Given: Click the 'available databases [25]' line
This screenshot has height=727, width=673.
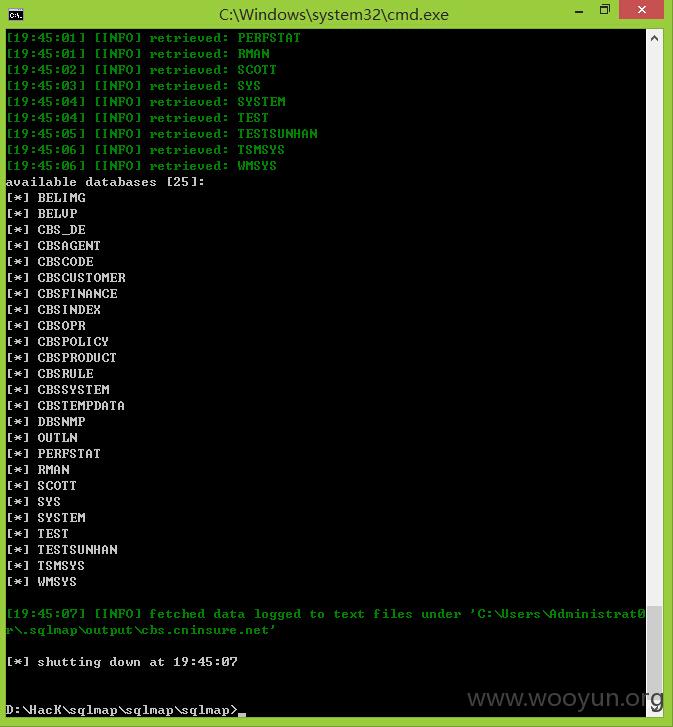Looking at the screenshot, I should tap(105, 182).
